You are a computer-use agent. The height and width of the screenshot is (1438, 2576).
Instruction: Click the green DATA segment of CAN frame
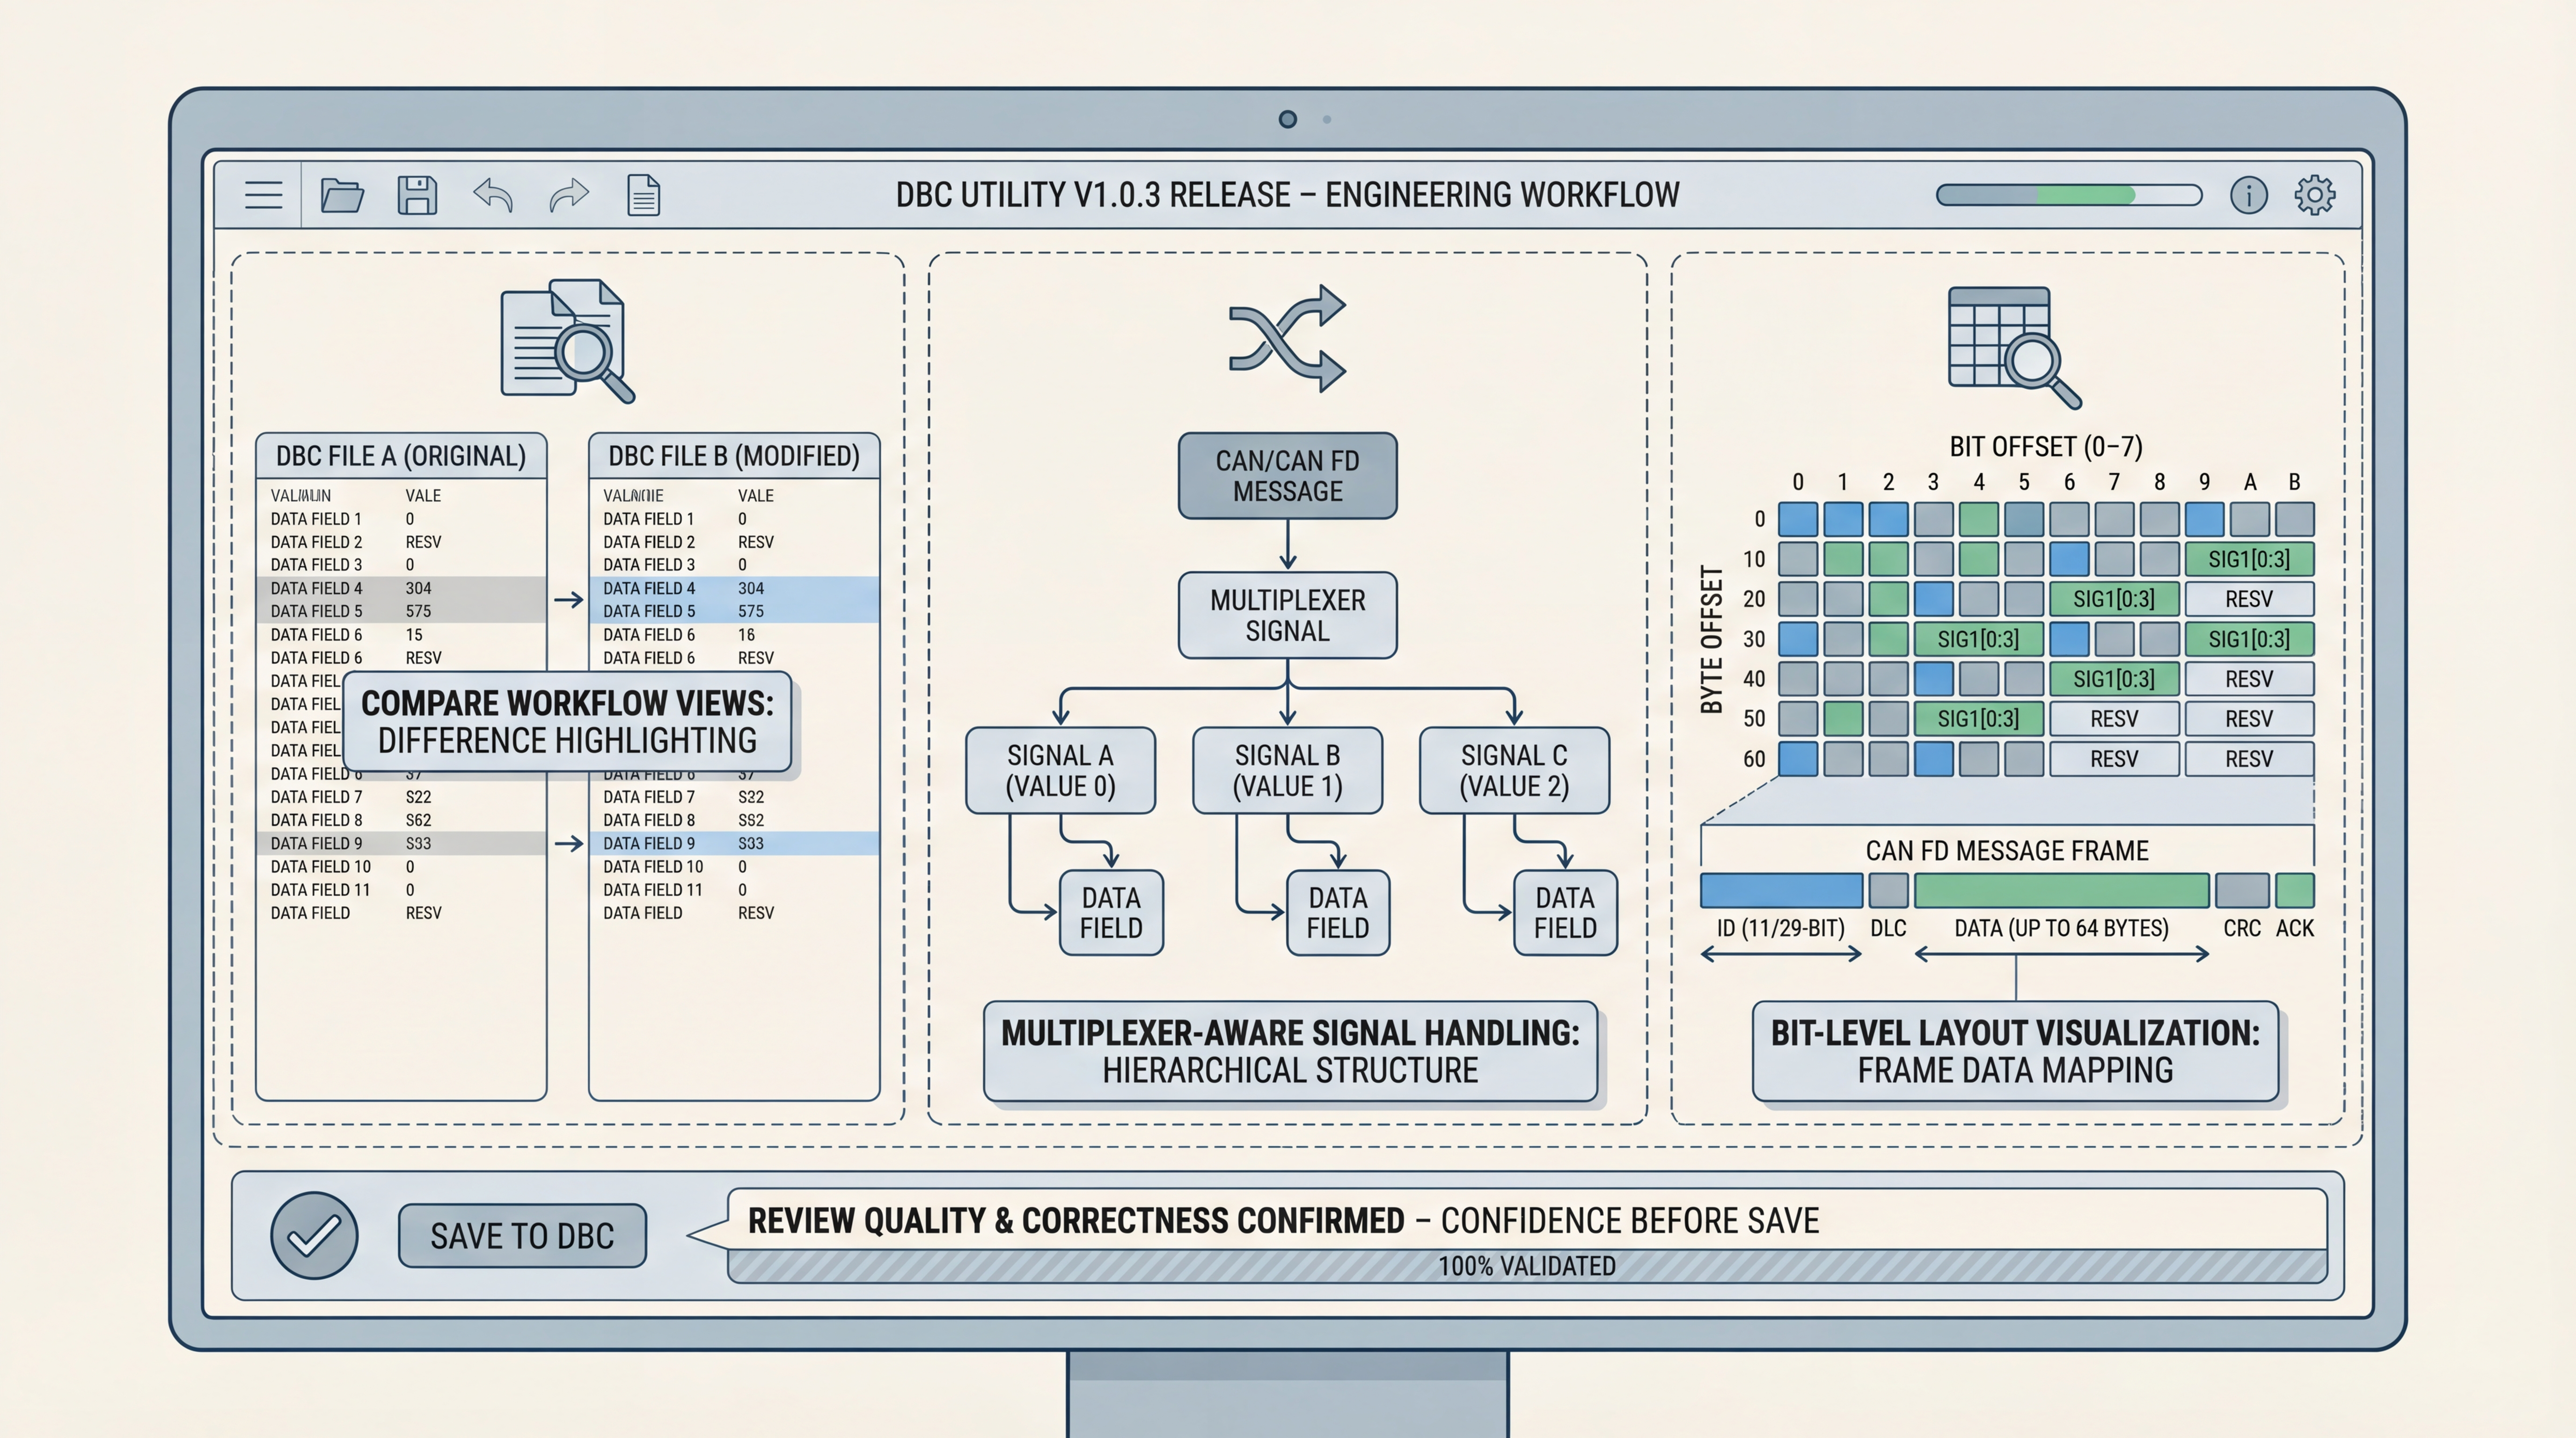2061,890
